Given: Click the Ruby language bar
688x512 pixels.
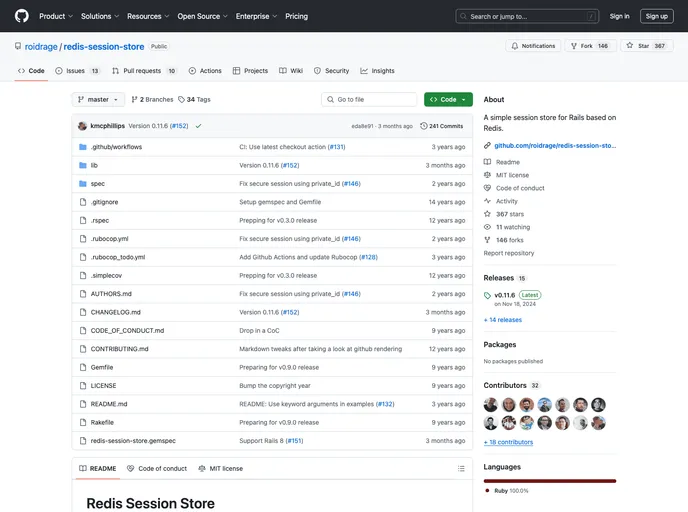Looking at the screenshot, I should tap(550, 481).
